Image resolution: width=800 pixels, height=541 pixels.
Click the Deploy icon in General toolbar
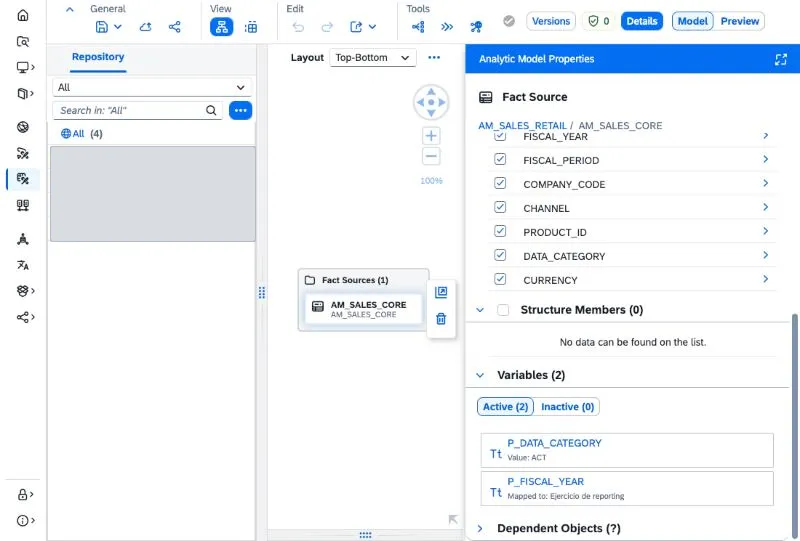click(145, 27)
